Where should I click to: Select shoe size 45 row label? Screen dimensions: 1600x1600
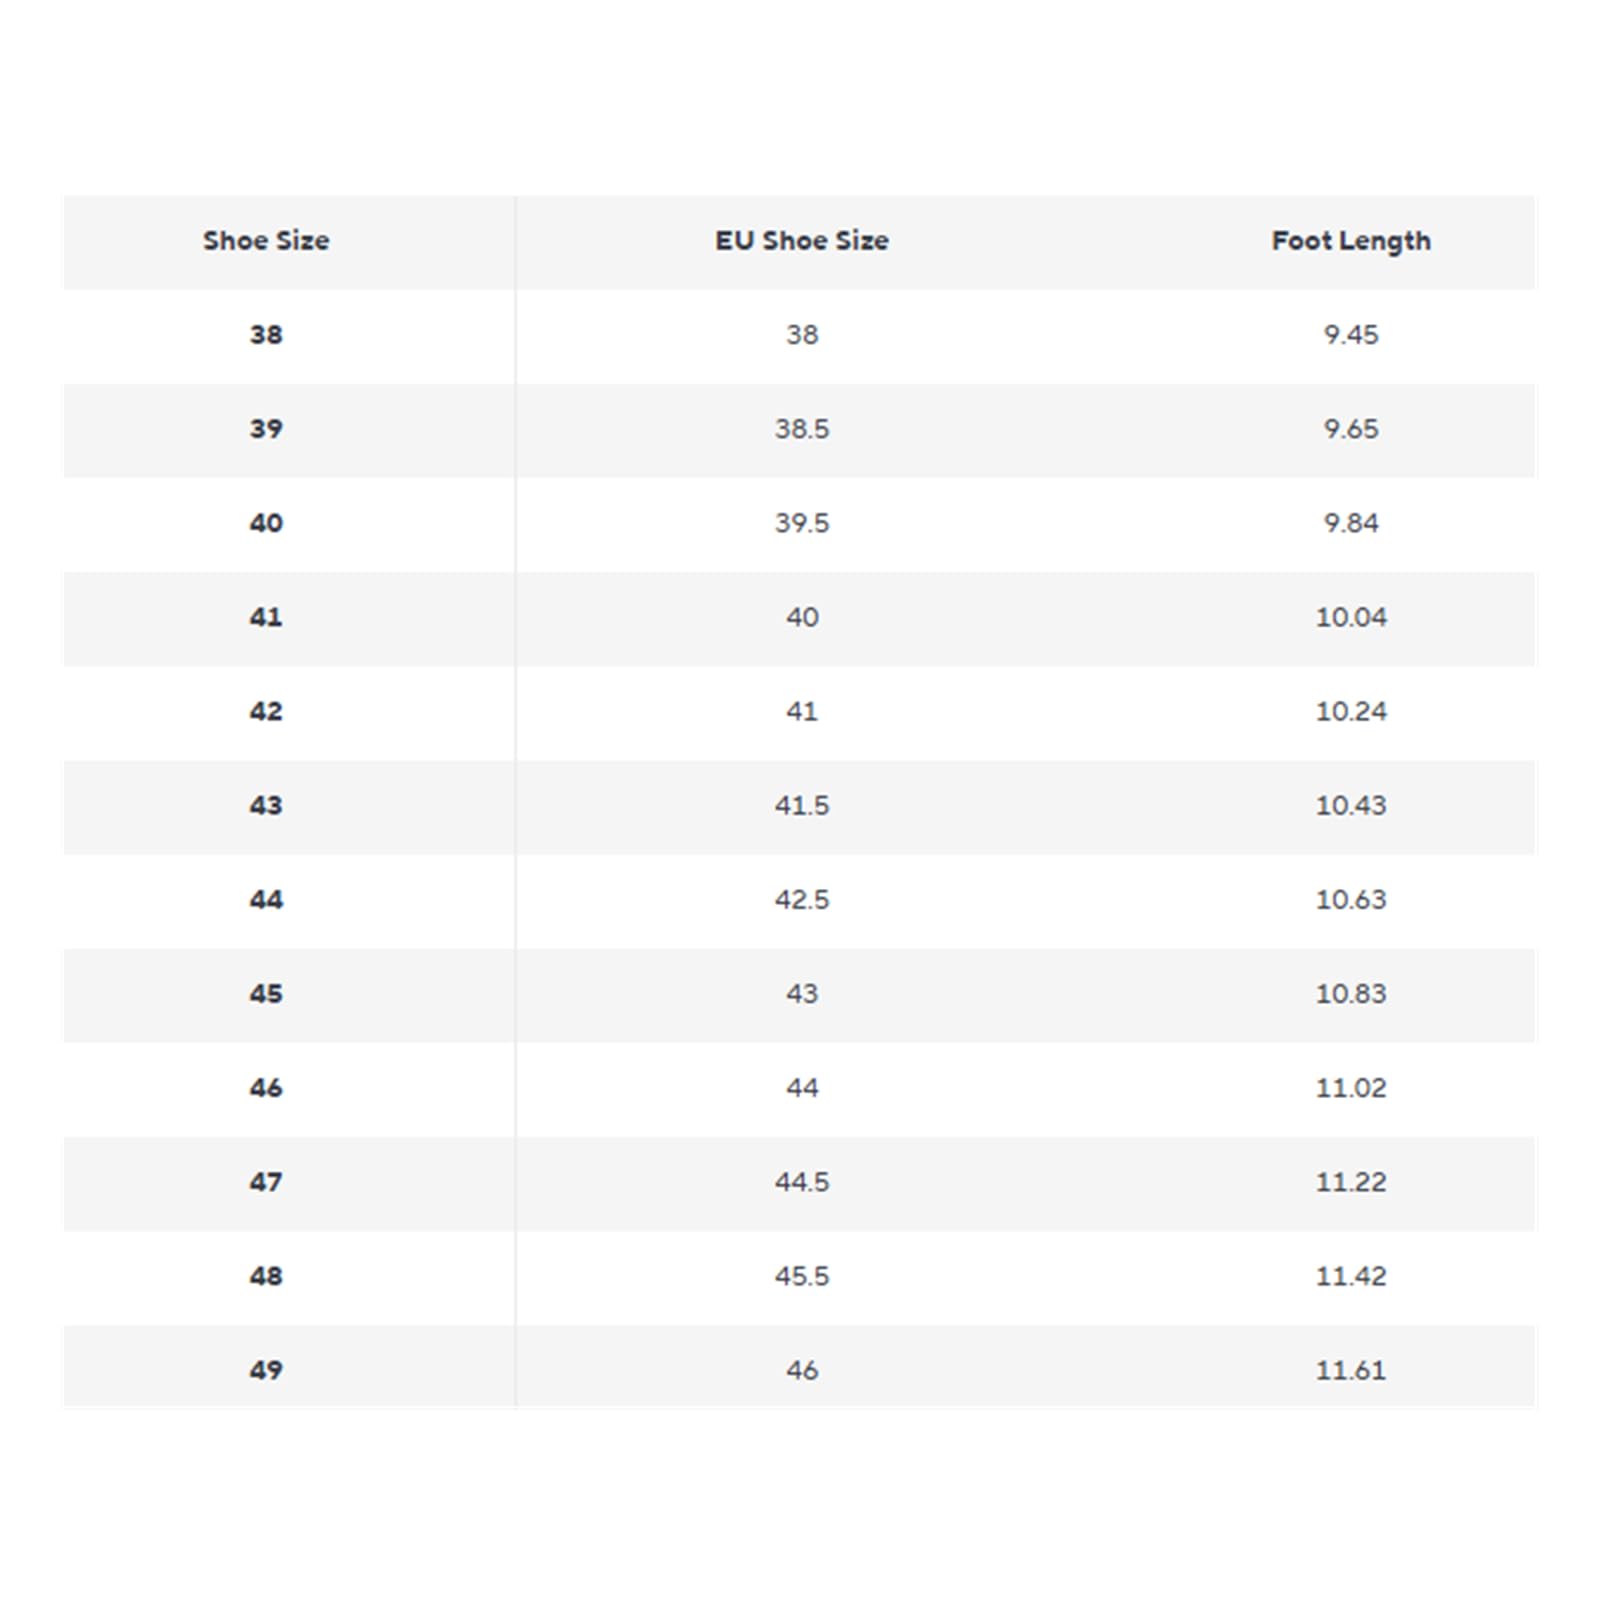(266, 993)
